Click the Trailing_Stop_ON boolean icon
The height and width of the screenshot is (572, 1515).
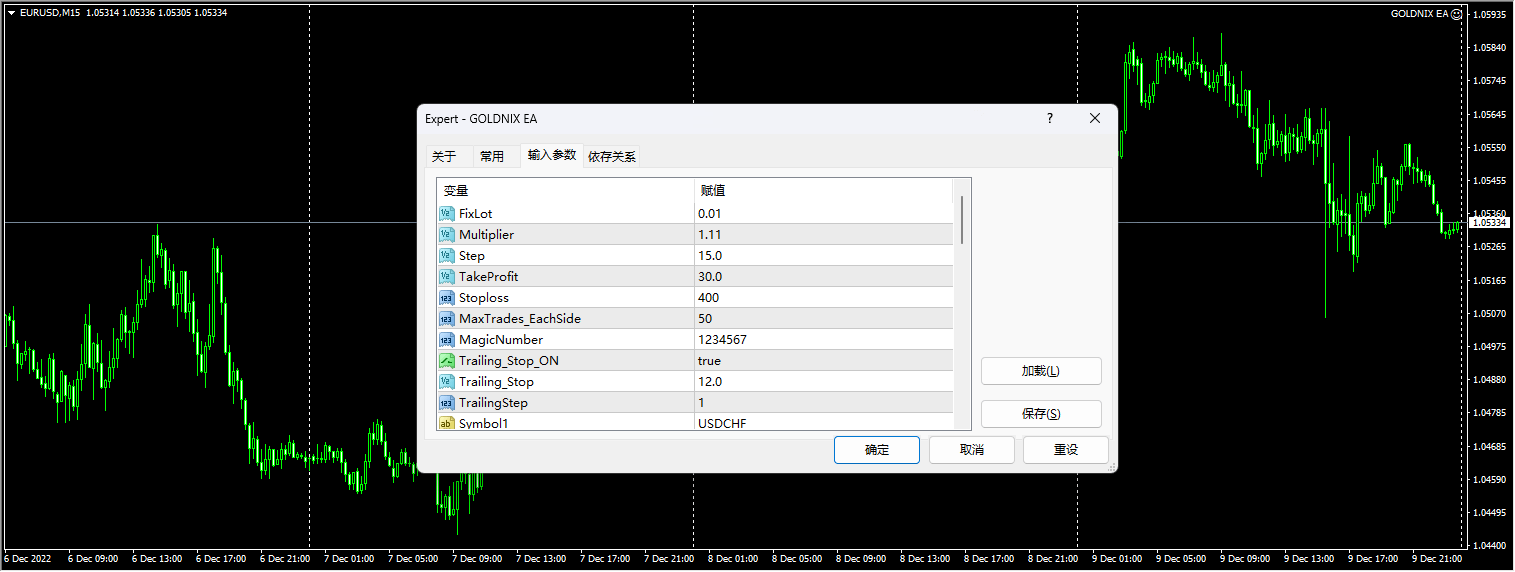pyautogui.click(x=447, y=360)
